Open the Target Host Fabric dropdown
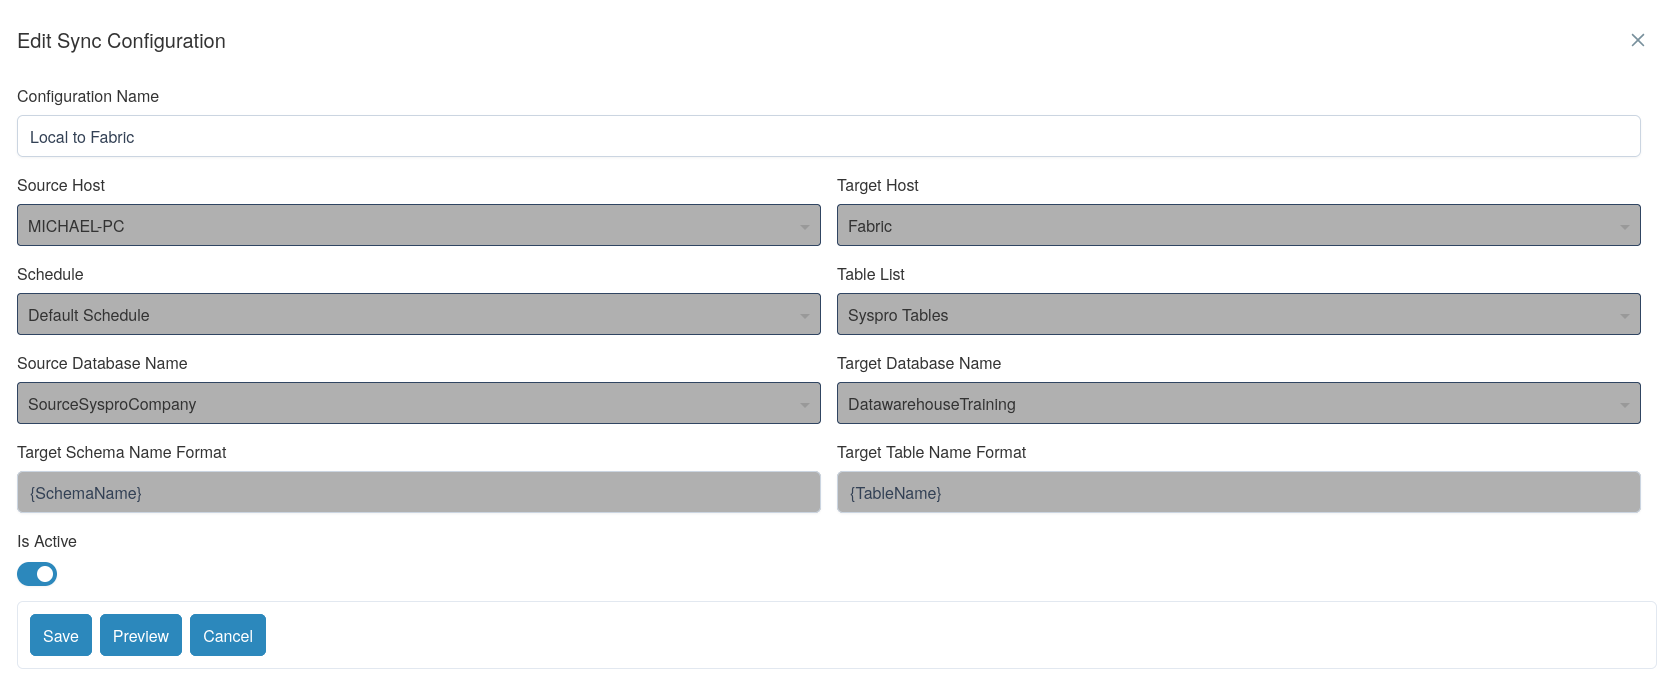The height and width of the screenshot is (684, 1679). [1238, 225]
